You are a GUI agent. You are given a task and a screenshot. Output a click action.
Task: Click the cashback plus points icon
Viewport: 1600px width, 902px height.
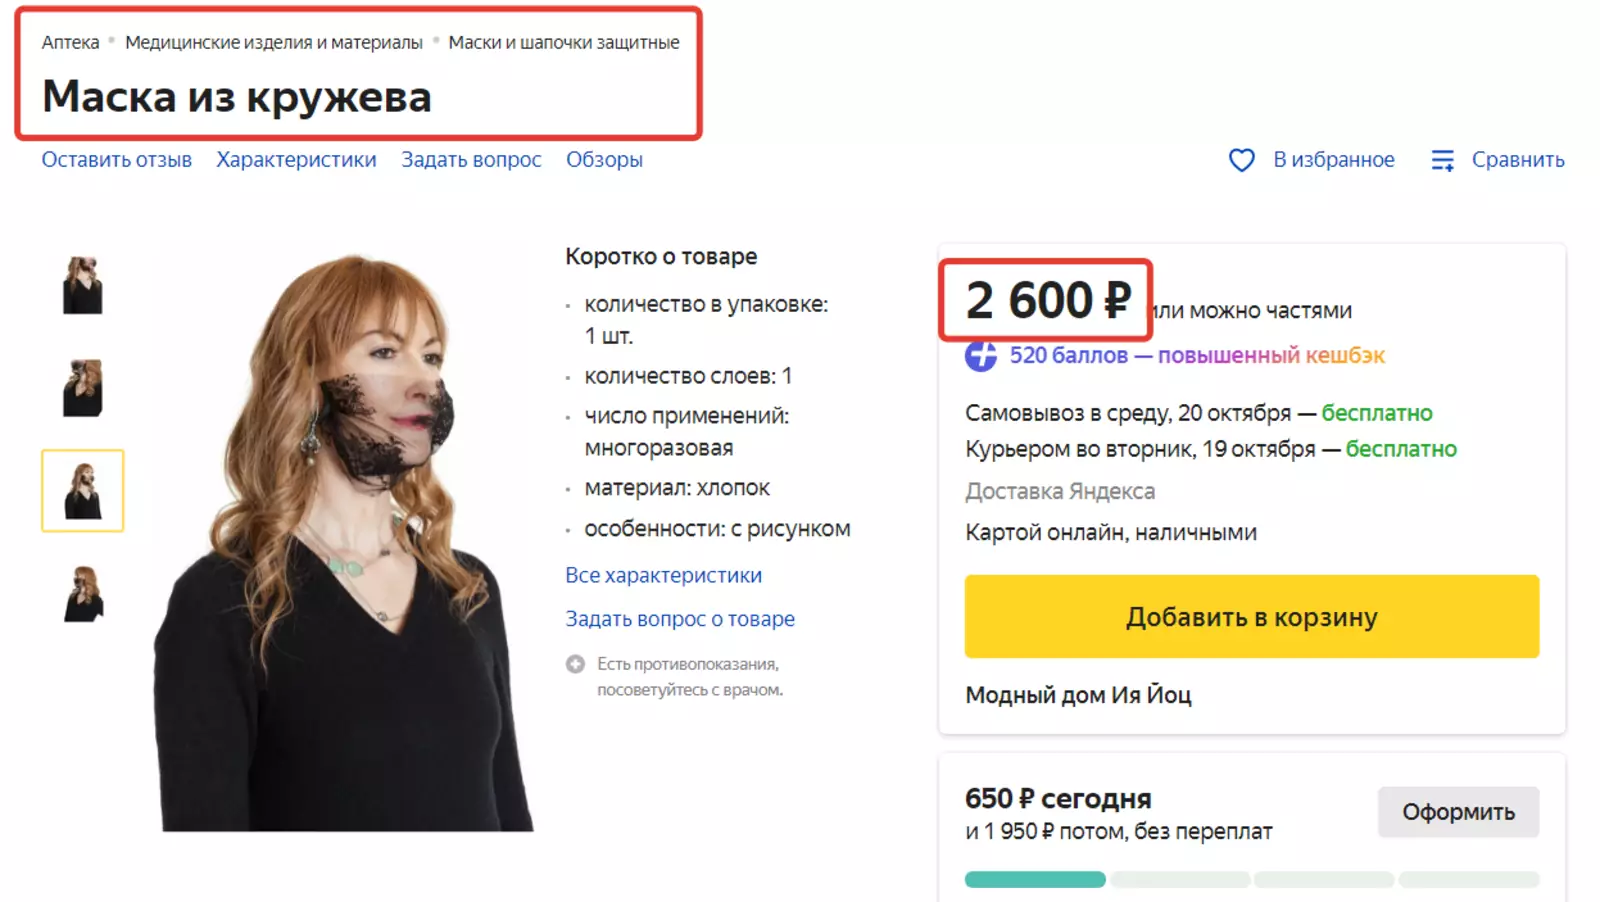981,355
